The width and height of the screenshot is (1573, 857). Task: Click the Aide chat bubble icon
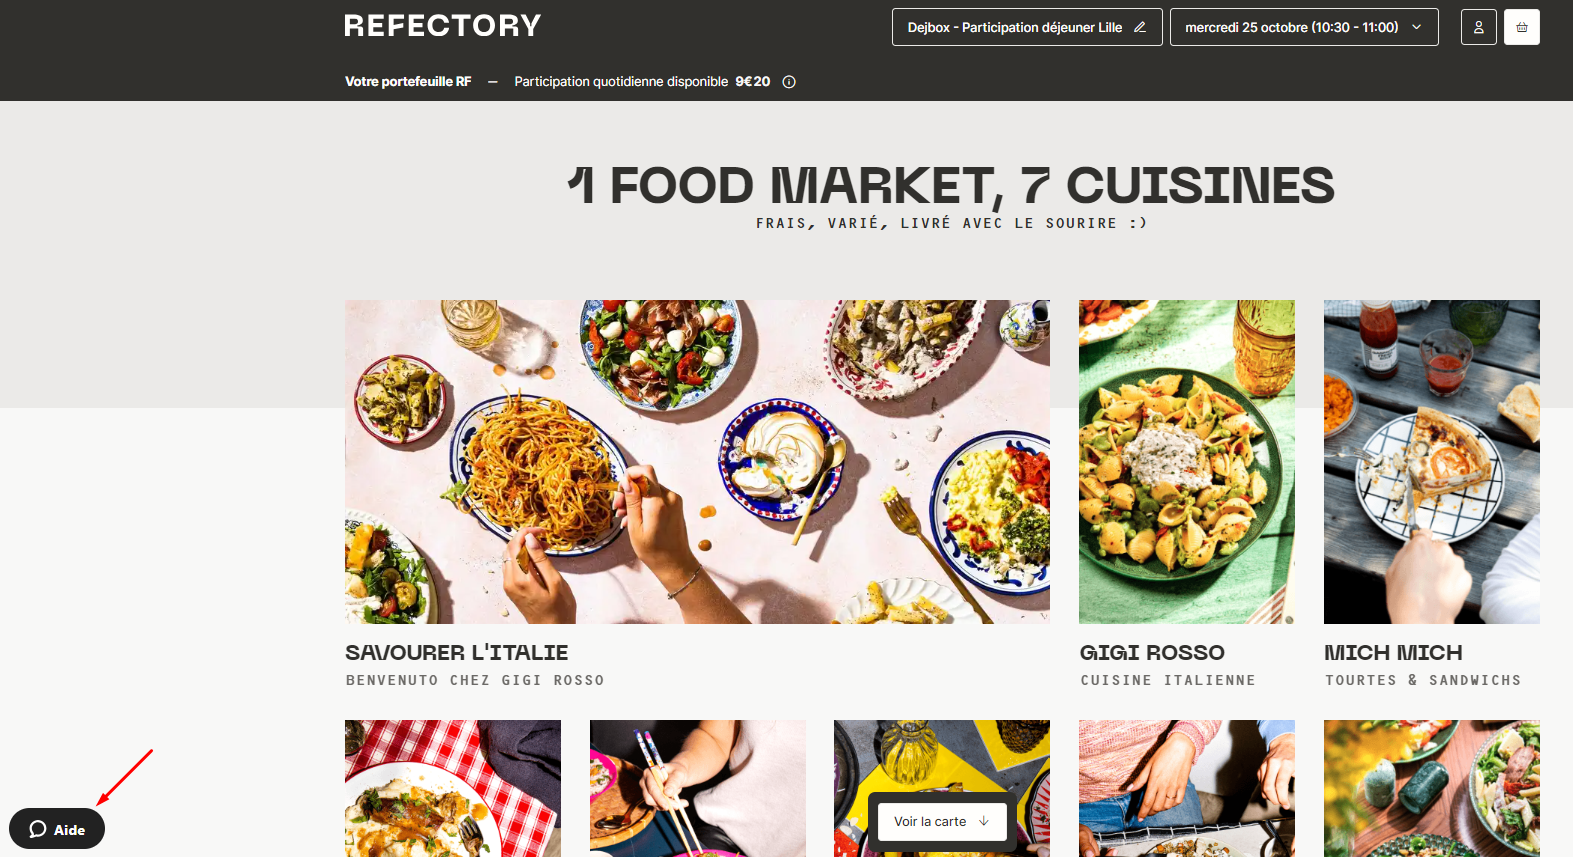(38, 829)
